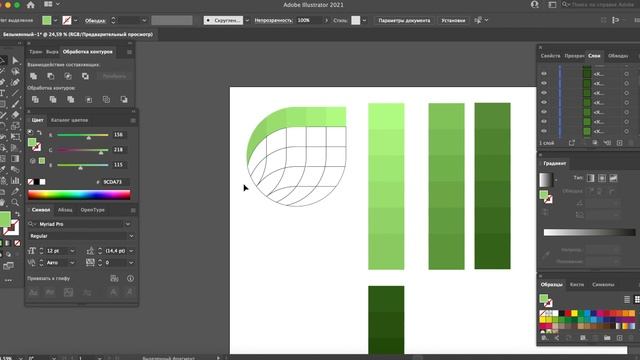Select the Column Graph tool
The height and width of the screenshot is (360, 640).
tap(15, 180)
